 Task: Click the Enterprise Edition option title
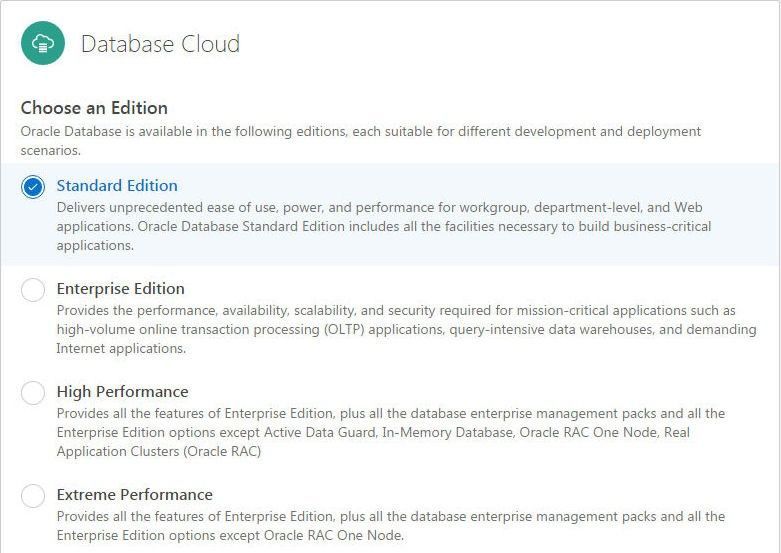[121, 289]
